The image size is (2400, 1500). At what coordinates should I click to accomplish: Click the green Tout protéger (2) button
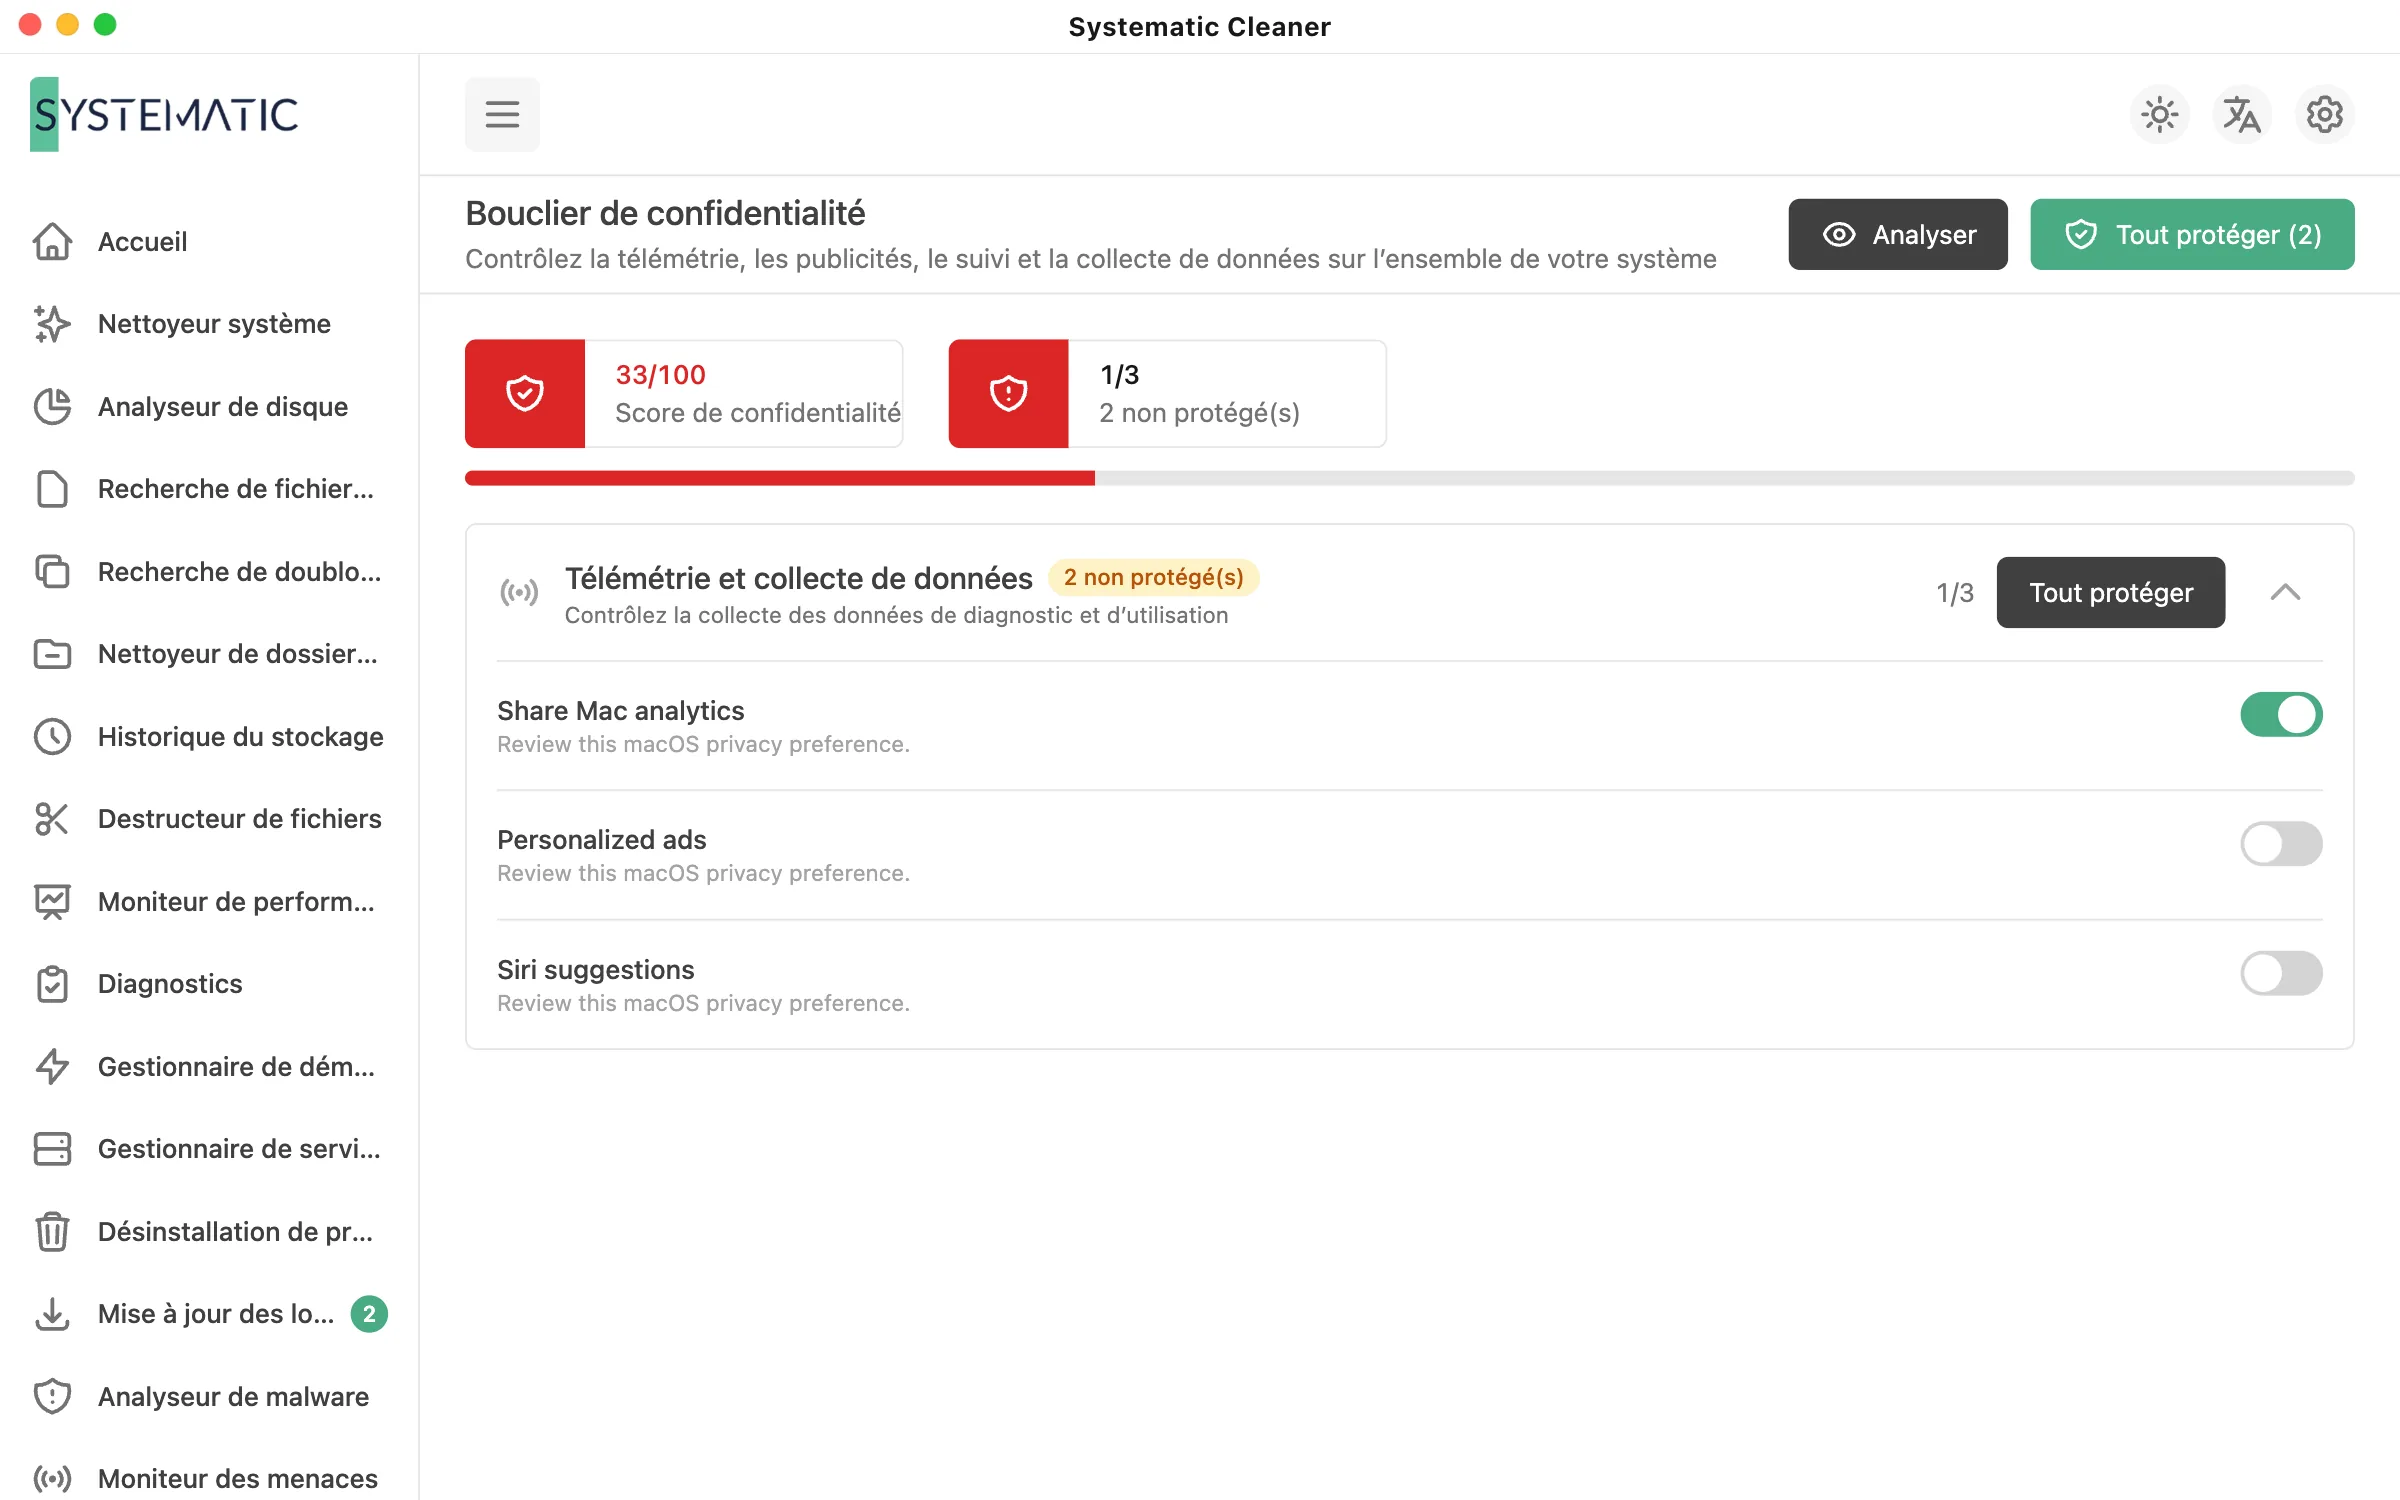click(2192, 234)
